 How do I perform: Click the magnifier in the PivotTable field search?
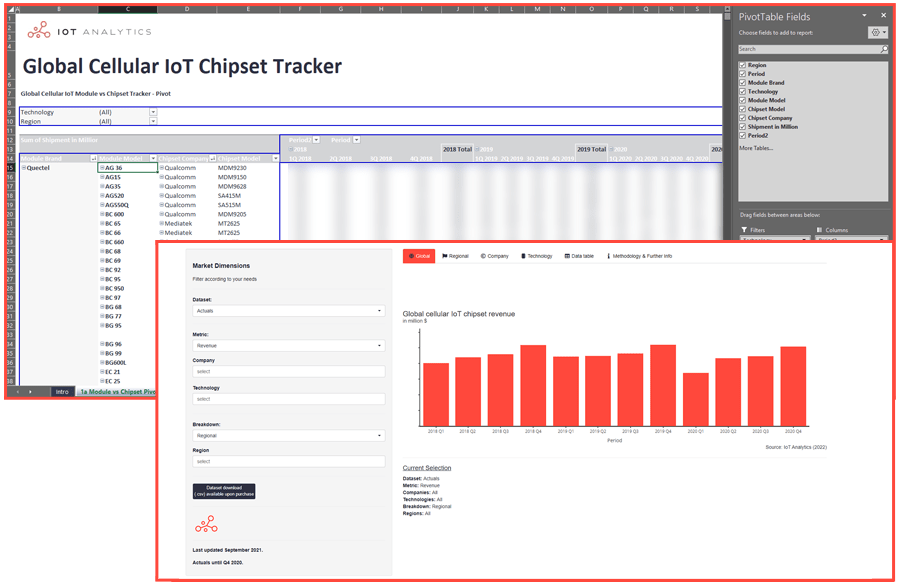(x=884, y=49)
